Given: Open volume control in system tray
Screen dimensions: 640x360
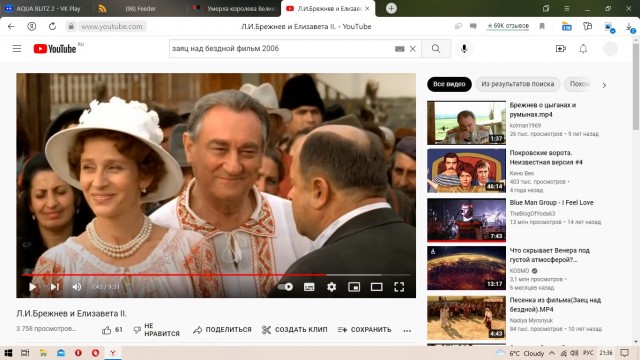Looking at the screenshot, I should [574, 353].
